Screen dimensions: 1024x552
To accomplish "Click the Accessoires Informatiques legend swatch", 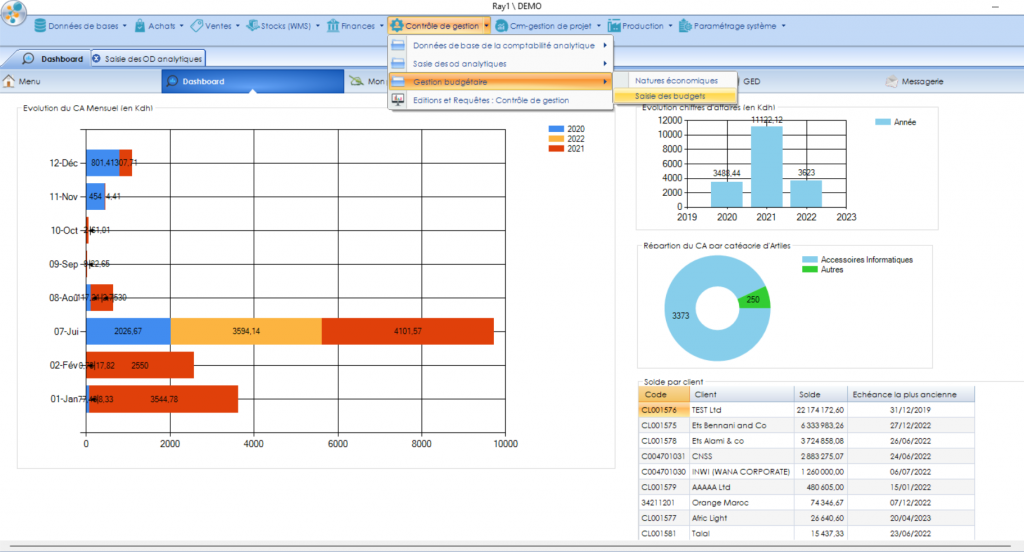I will (x=810, y=260).
